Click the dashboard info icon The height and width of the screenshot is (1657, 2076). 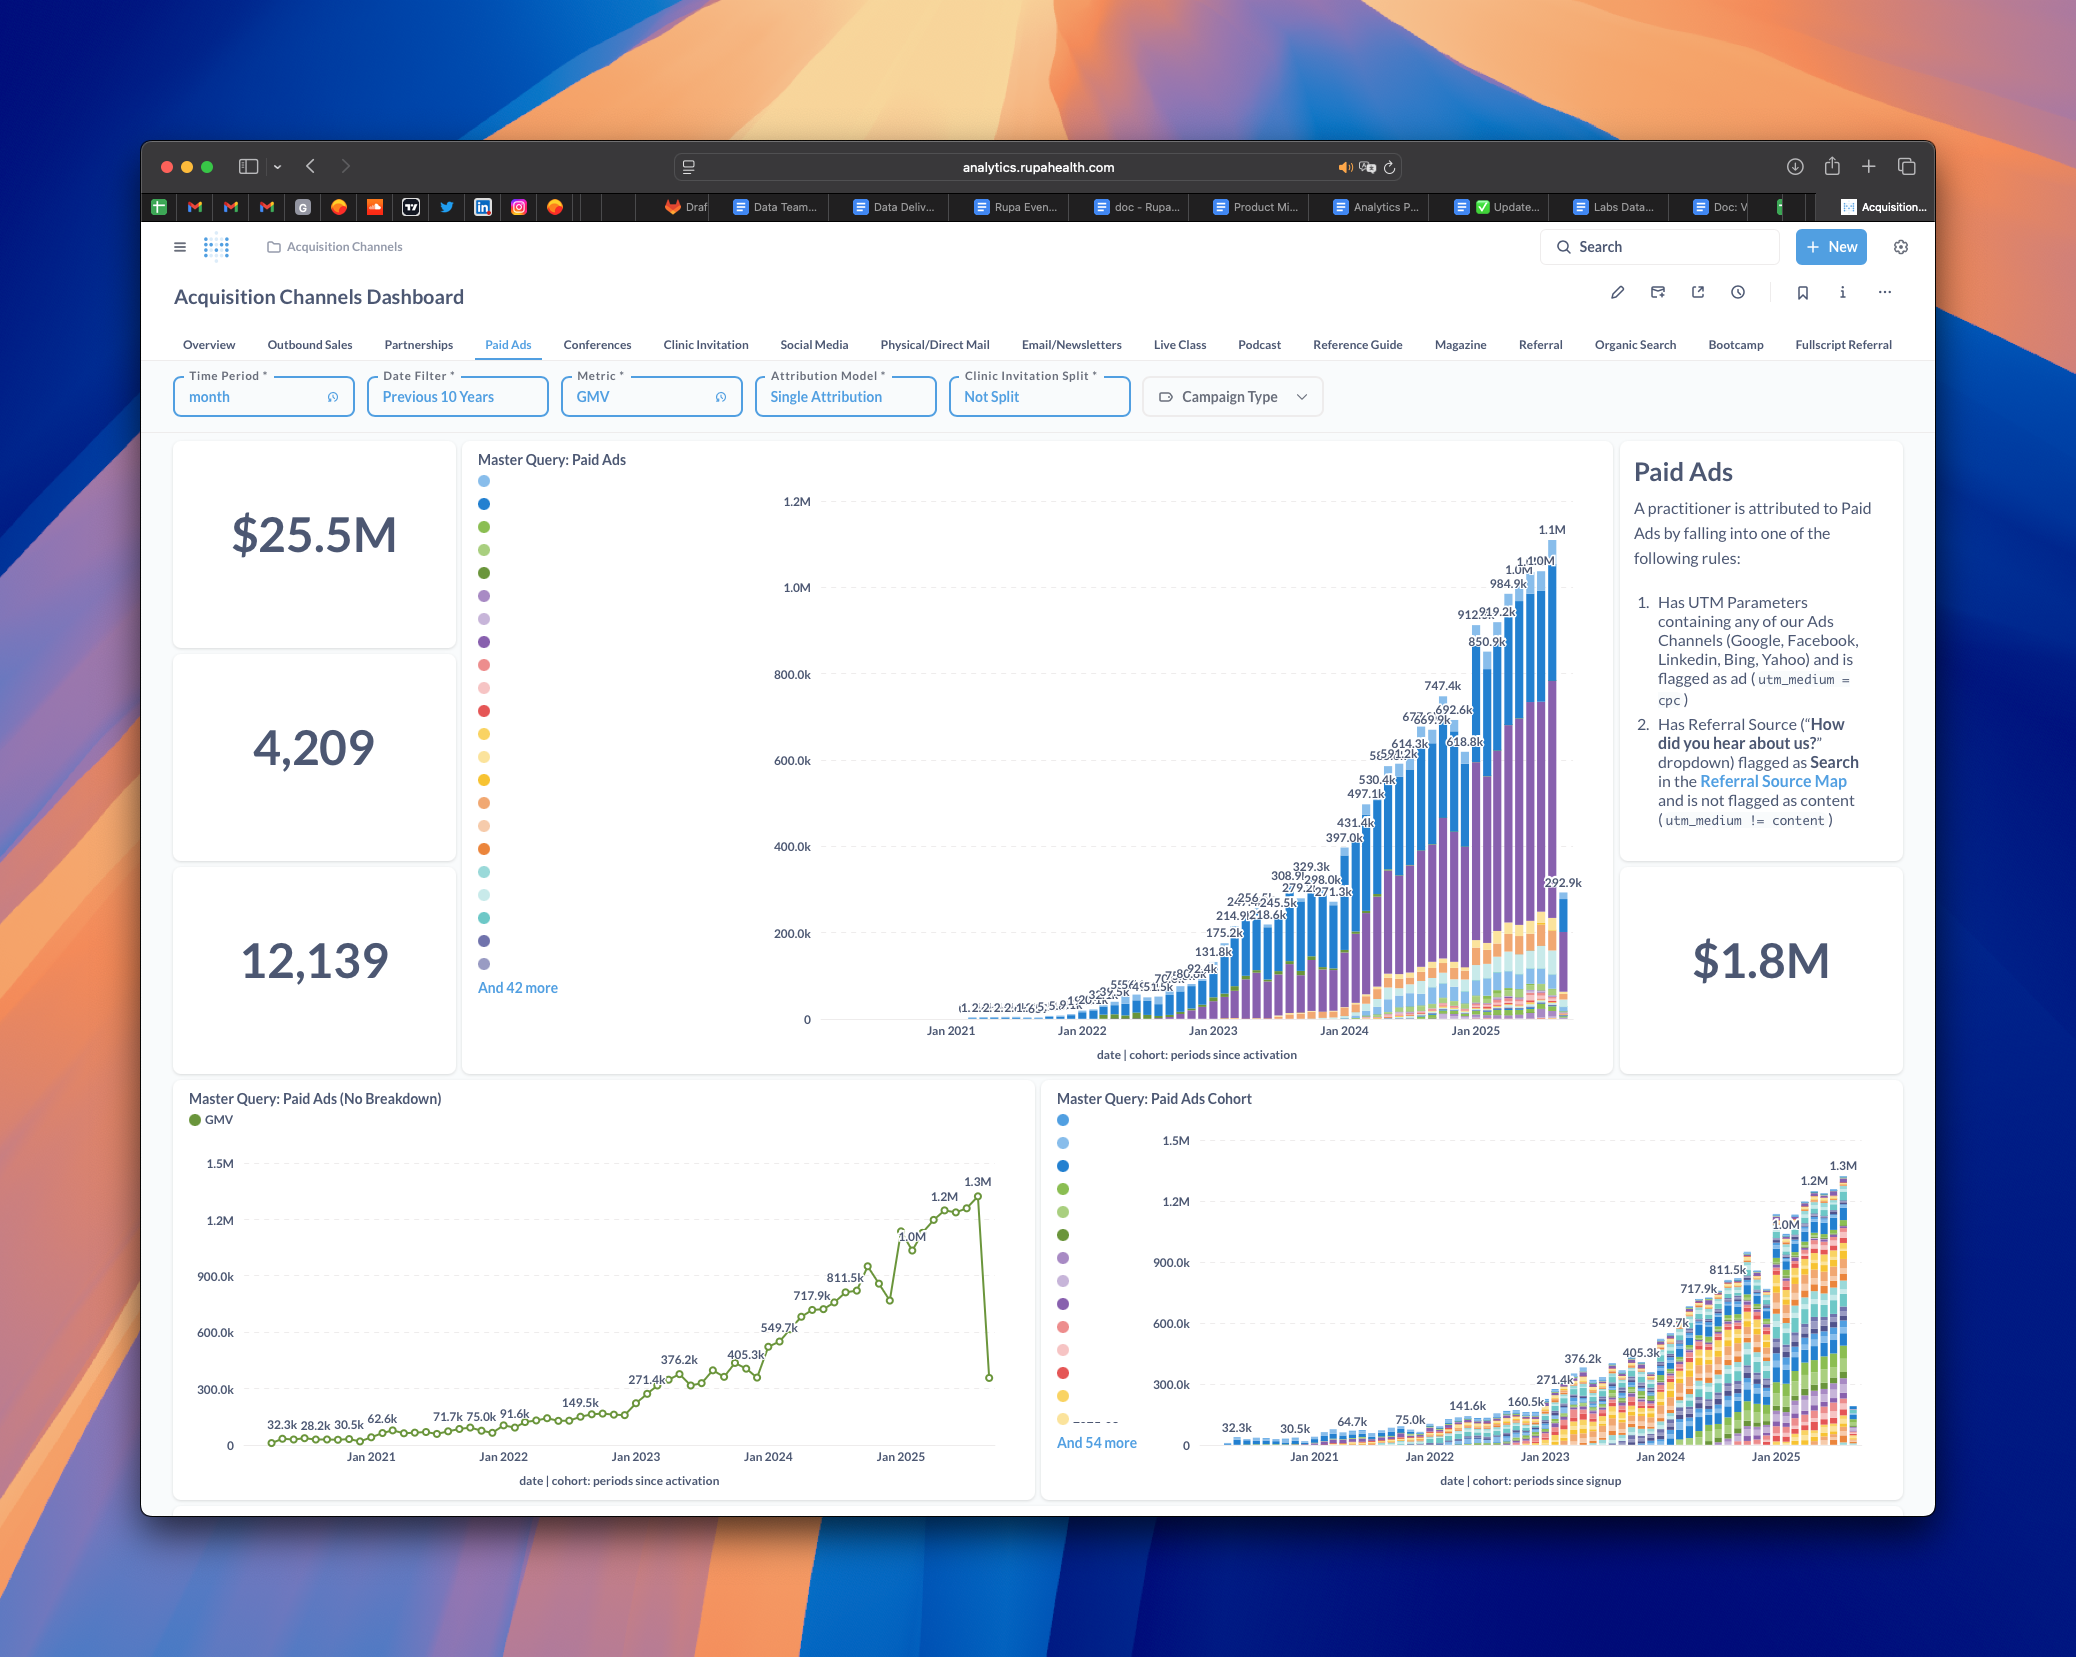(1843, 292)
